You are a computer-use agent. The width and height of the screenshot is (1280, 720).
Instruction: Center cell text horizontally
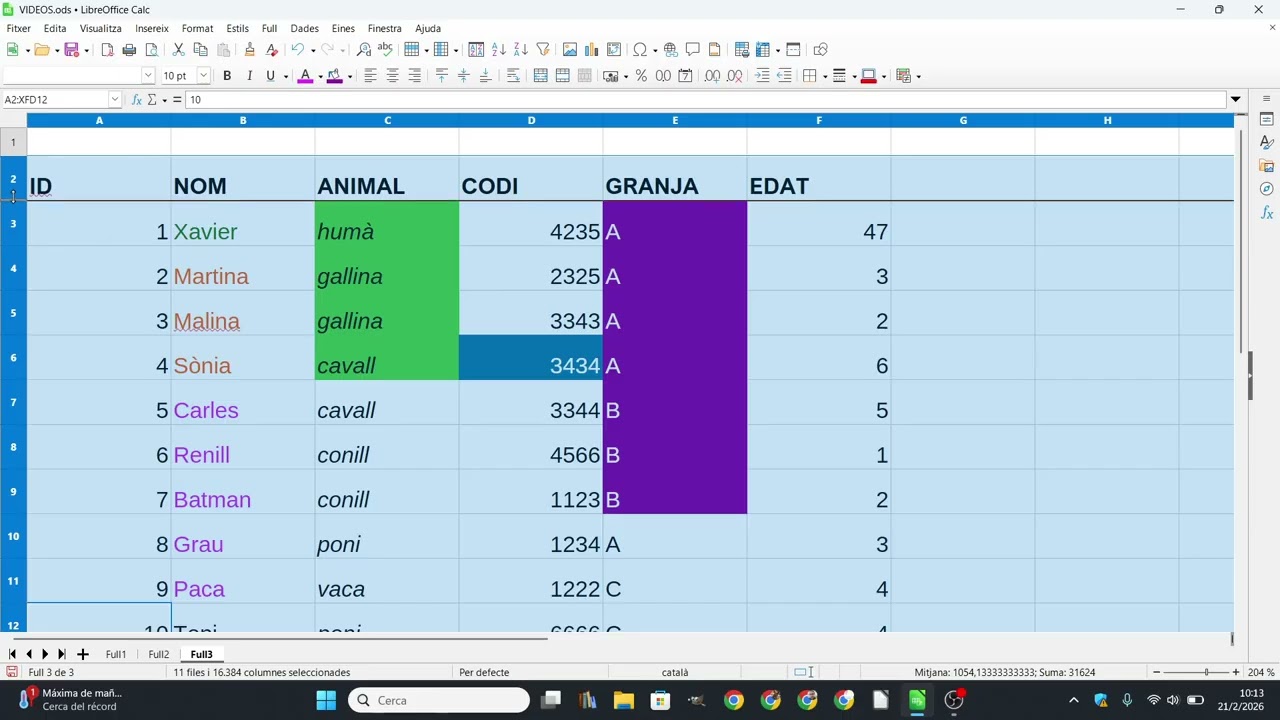tap(392, 76)
